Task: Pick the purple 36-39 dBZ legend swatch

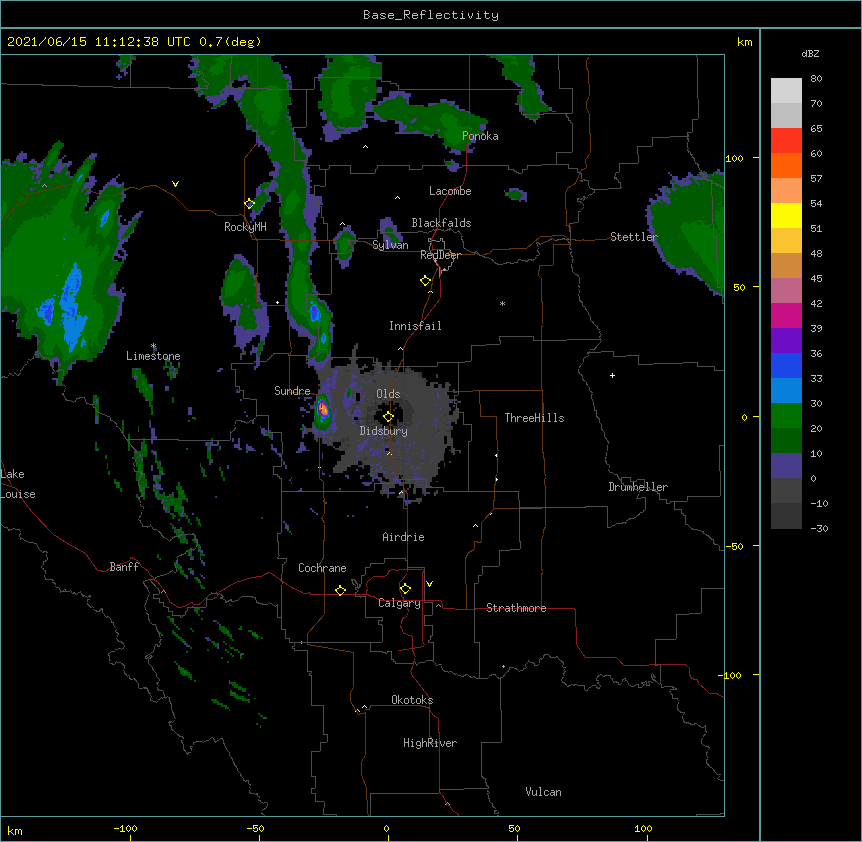Action: pyautogui.click(x=786, y=341)
